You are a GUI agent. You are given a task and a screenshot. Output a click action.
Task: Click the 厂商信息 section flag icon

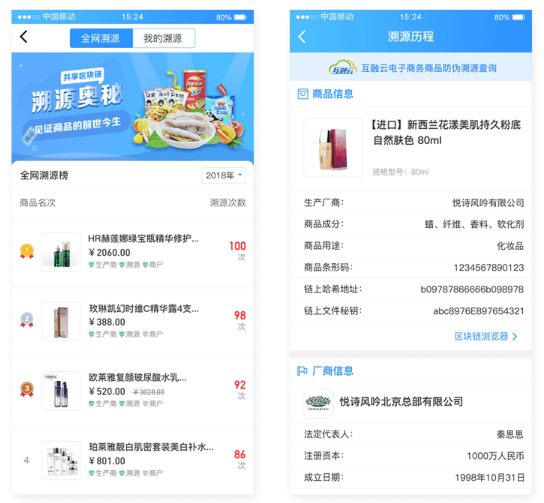tap(302, 371)
